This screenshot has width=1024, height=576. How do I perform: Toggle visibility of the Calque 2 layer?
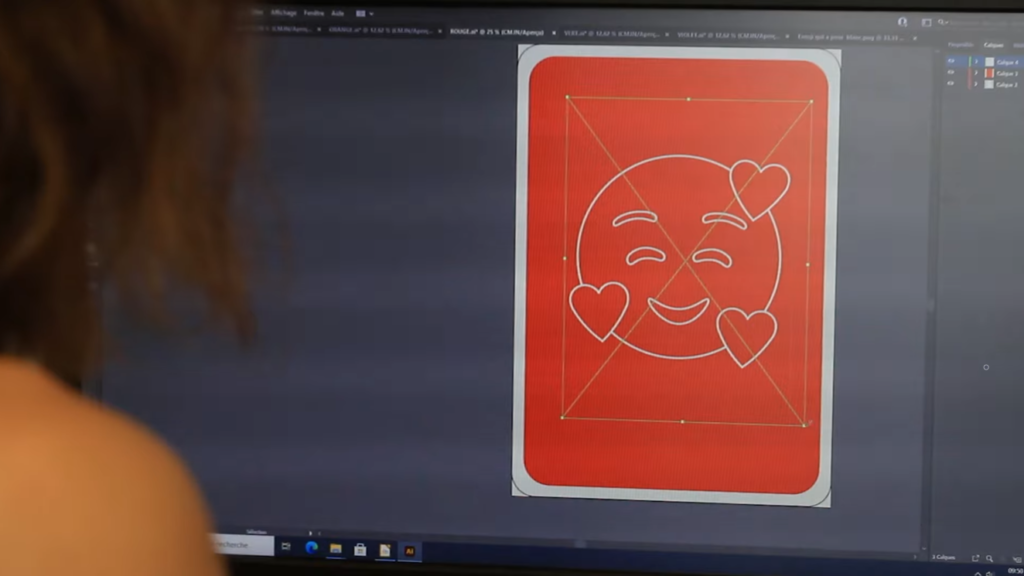951,84
